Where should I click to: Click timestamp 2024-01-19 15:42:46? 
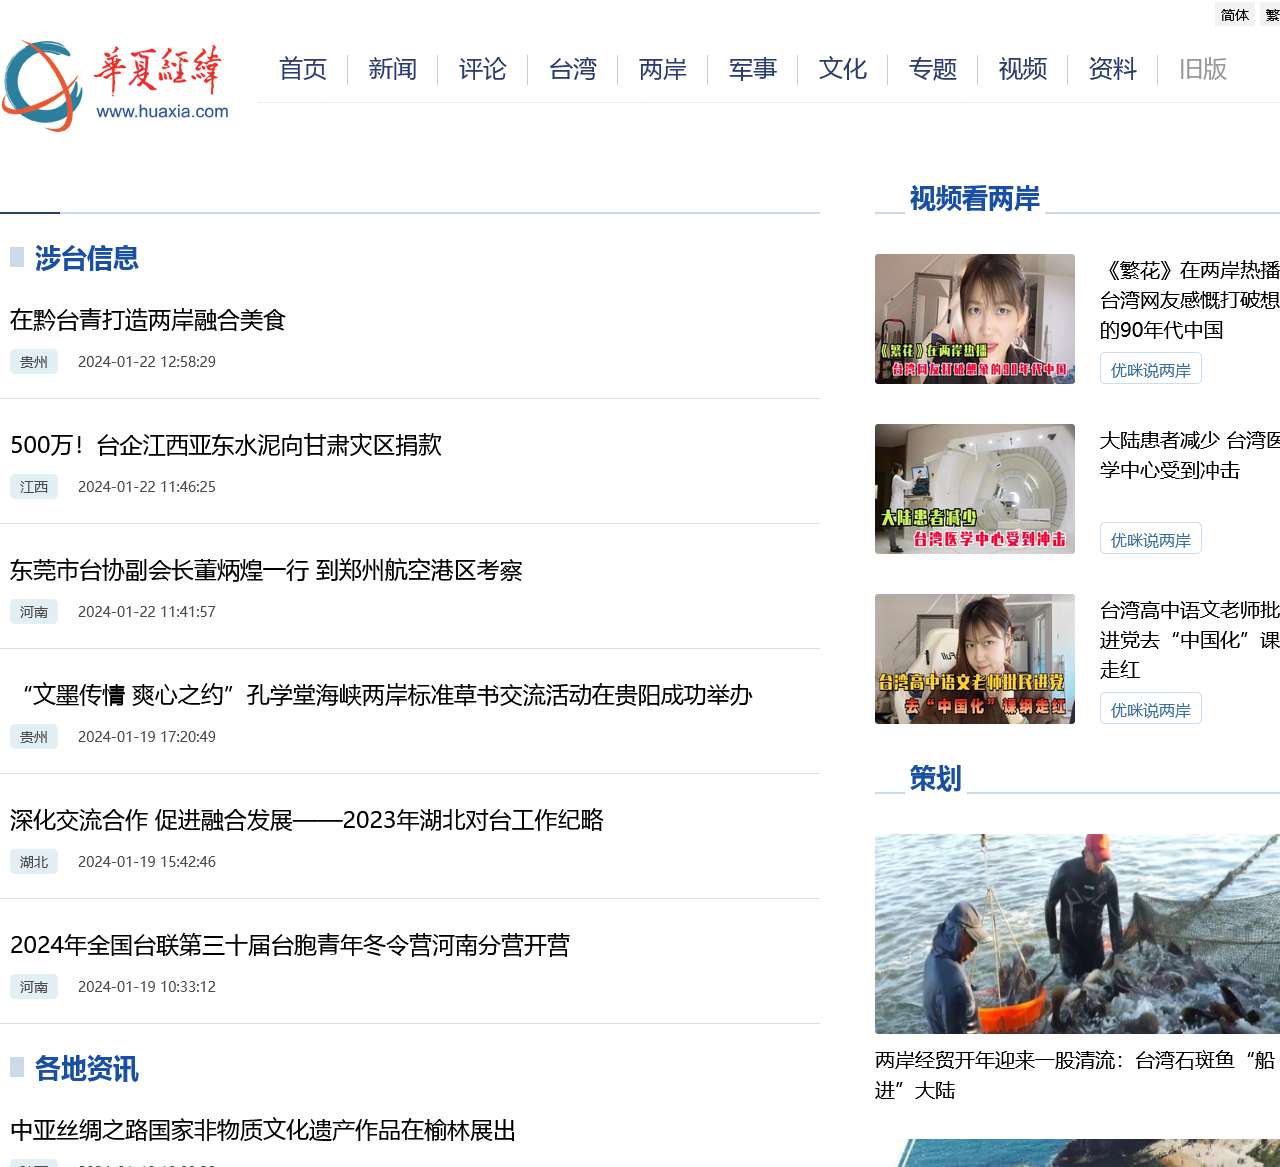click(147, 862)
